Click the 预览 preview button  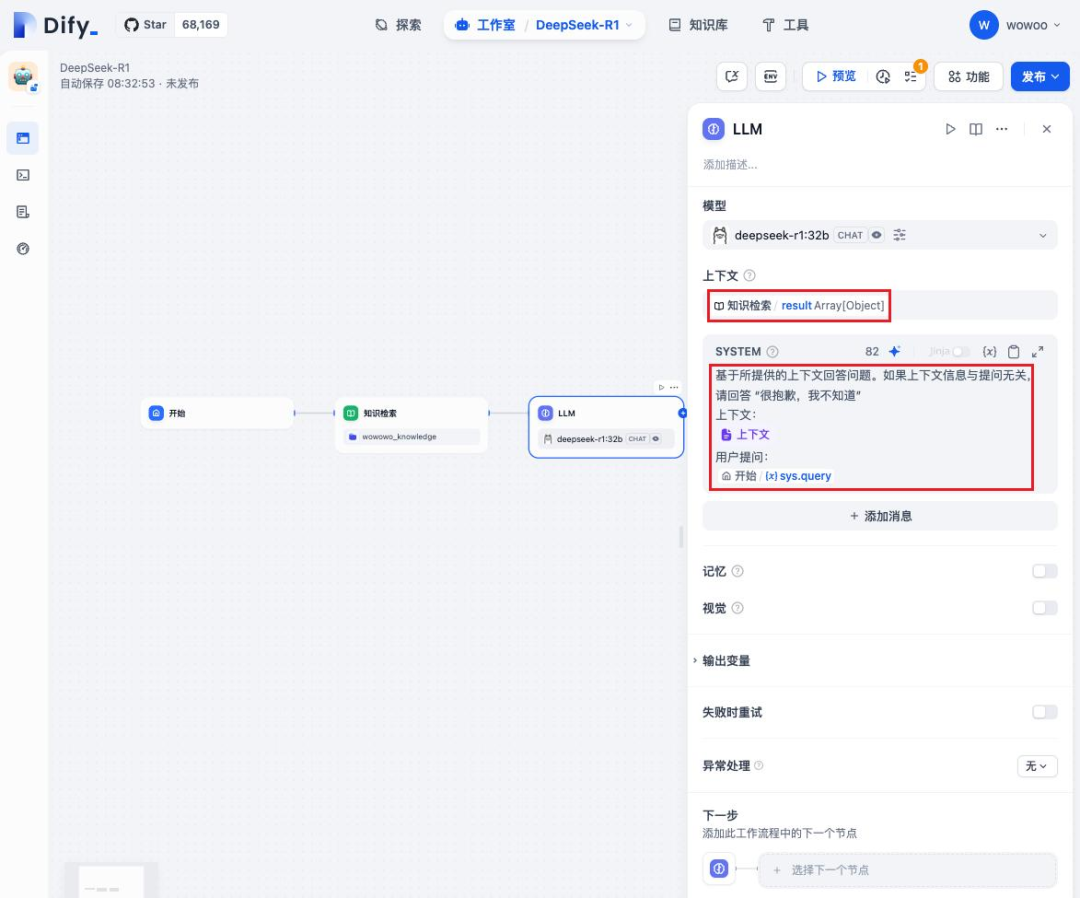tap(835, 76)
